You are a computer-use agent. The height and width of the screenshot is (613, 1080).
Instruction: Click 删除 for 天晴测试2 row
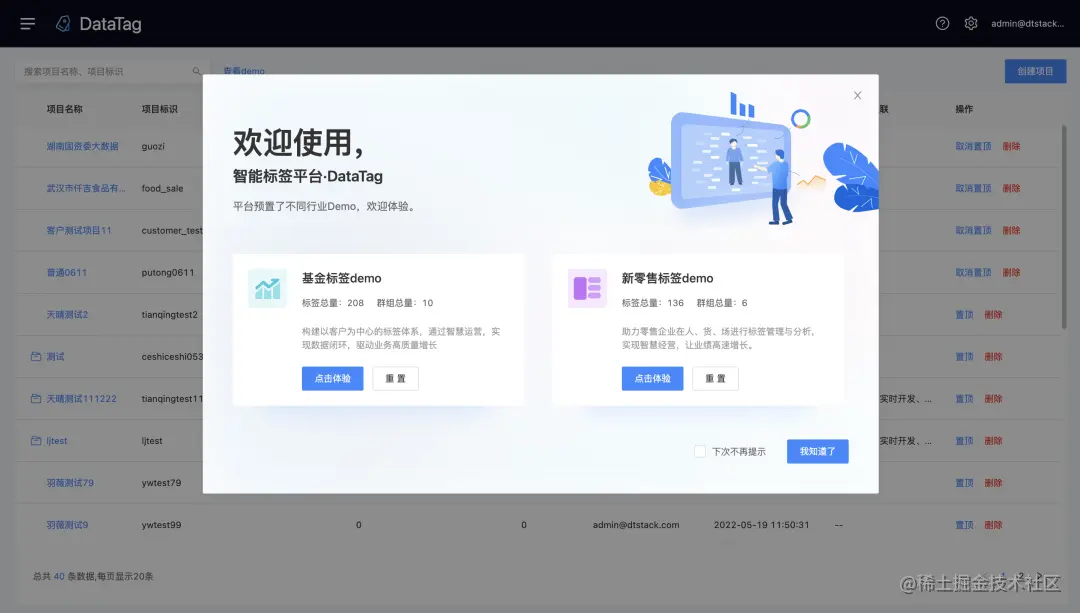(993, 315)
